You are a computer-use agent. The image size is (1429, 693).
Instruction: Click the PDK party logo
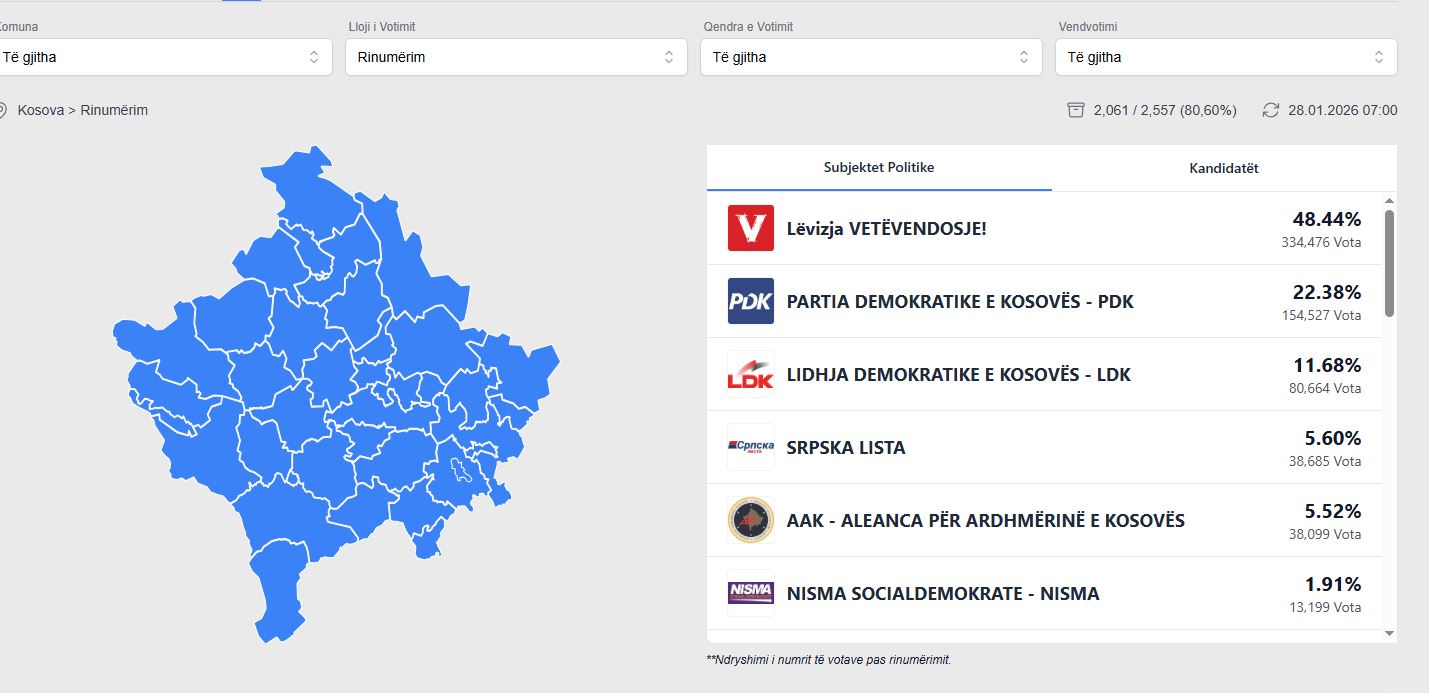click(x=750, y=301)
